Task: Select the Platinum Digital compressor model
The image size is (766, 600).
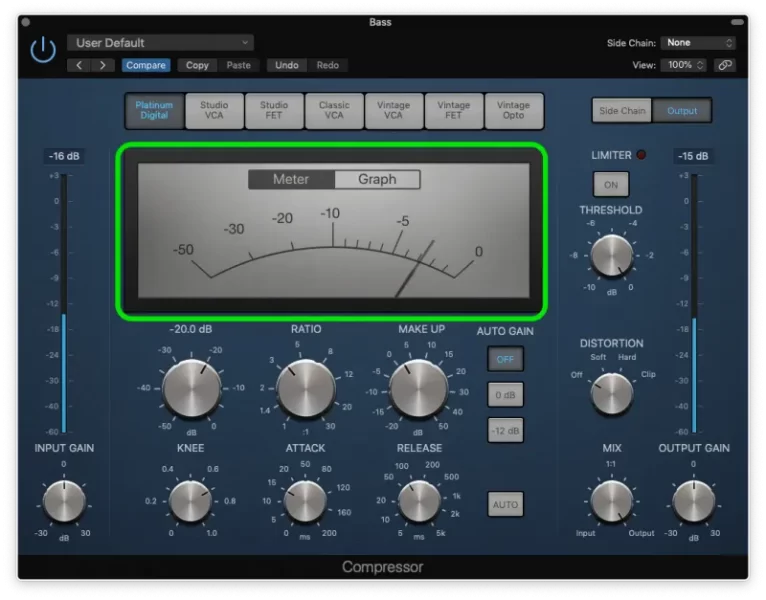Action: 154,110
